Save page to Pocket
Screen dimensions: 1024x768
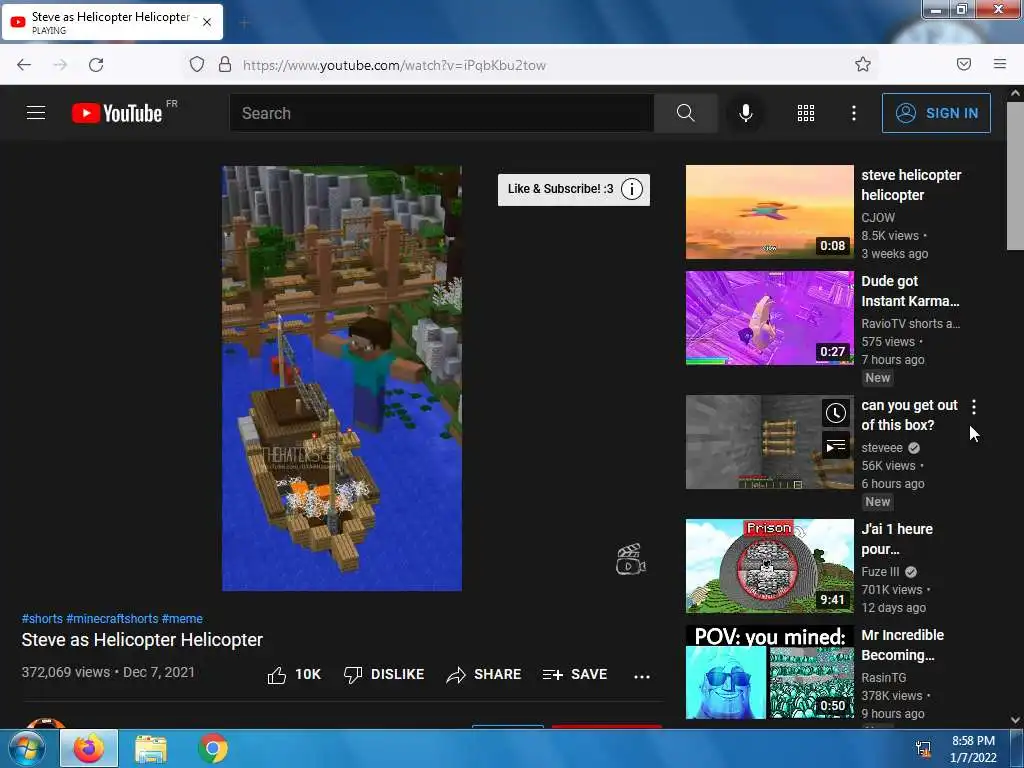click(963, 64)
